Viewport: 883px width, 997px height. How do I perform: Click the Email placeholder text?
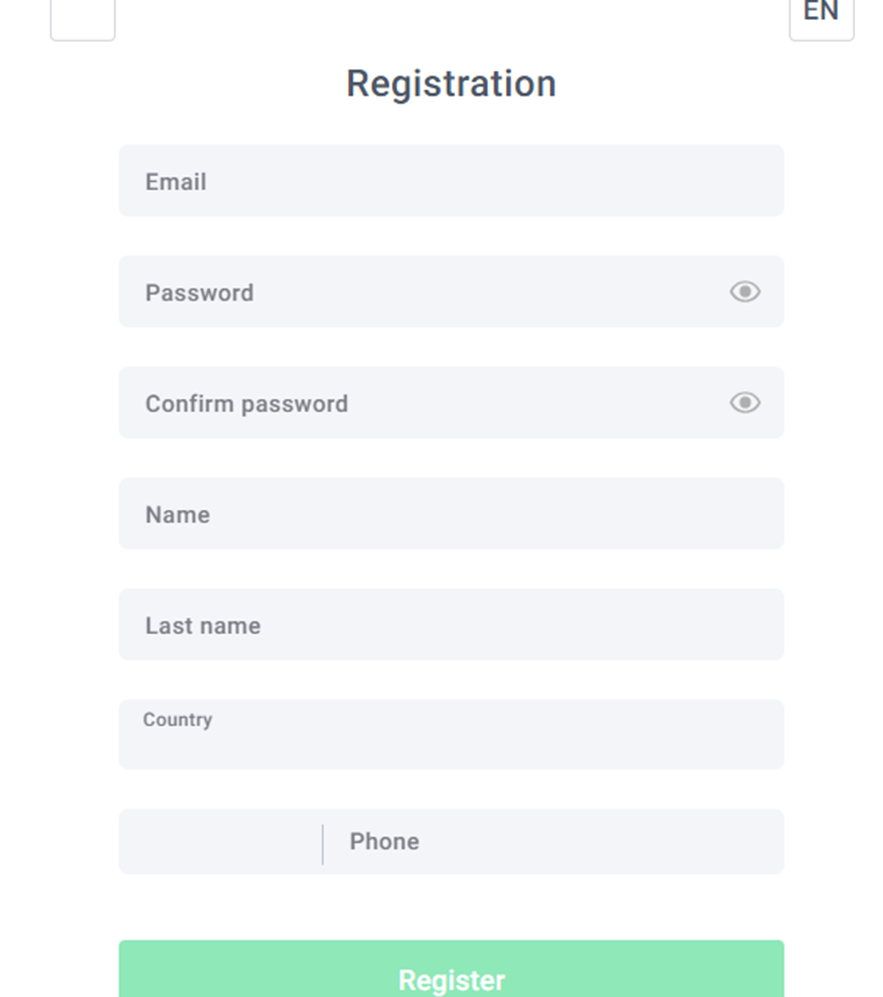click(176, 182)
